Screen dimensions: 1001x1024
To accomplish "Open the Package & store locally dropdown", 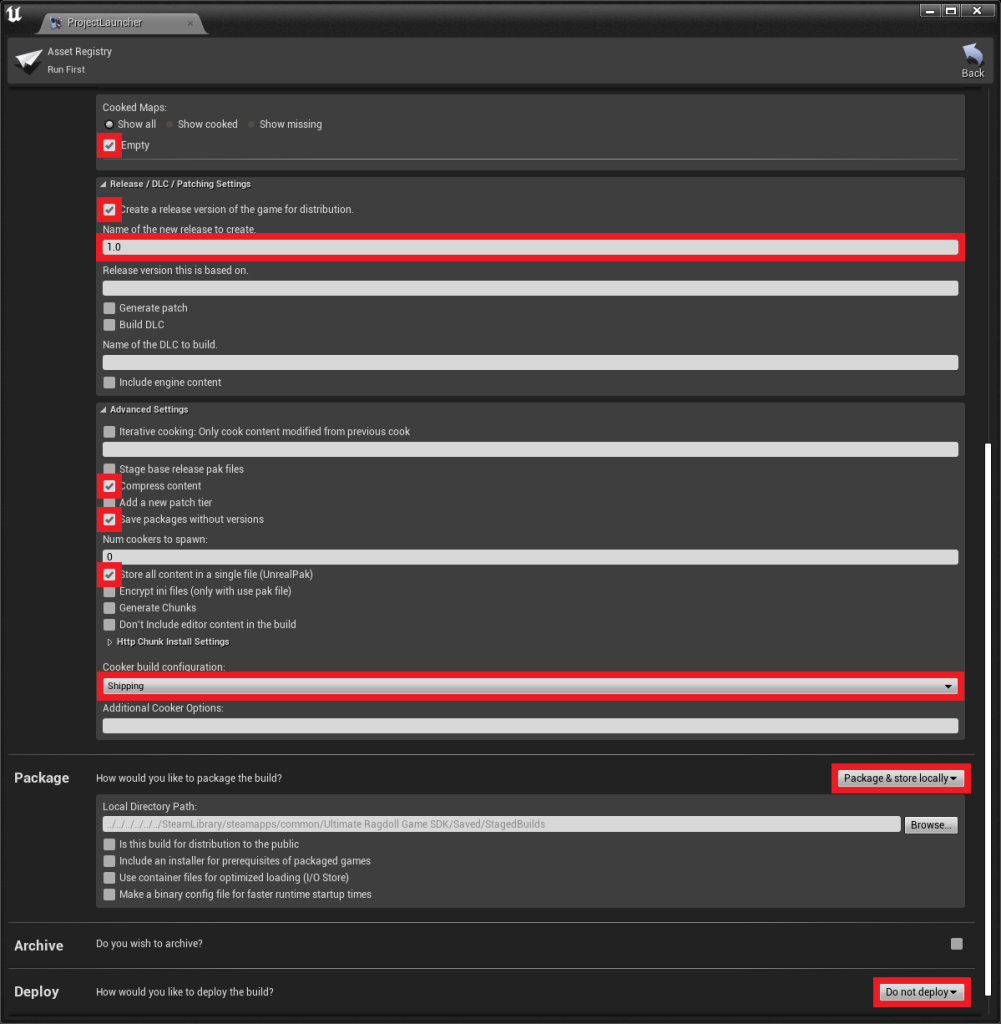I will point(900,778).
